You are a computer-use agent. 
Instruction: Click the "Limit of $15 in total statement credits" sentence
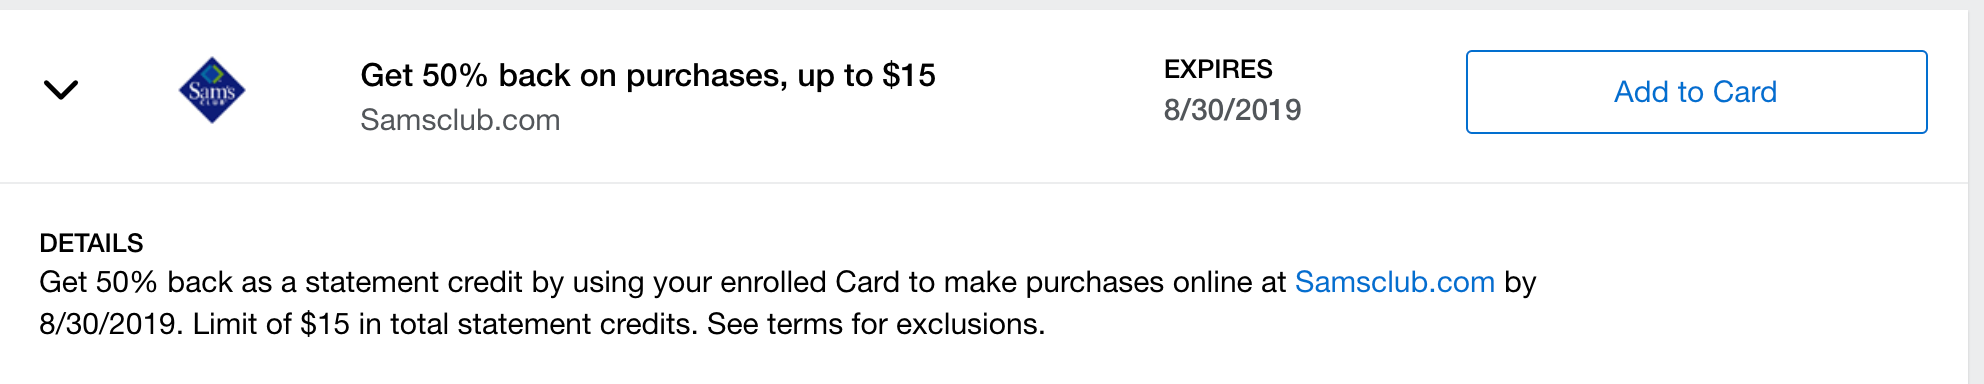click(x=446, y=324)
